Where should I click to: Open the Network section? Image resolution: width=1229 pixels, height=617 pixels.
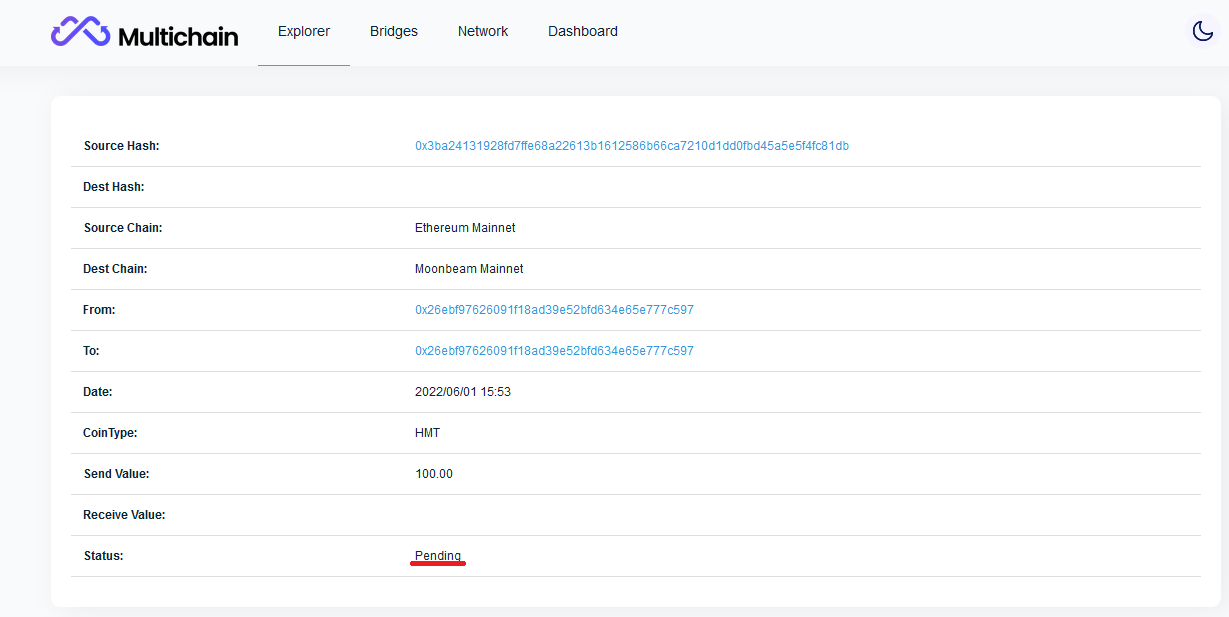tap(482, 31)
